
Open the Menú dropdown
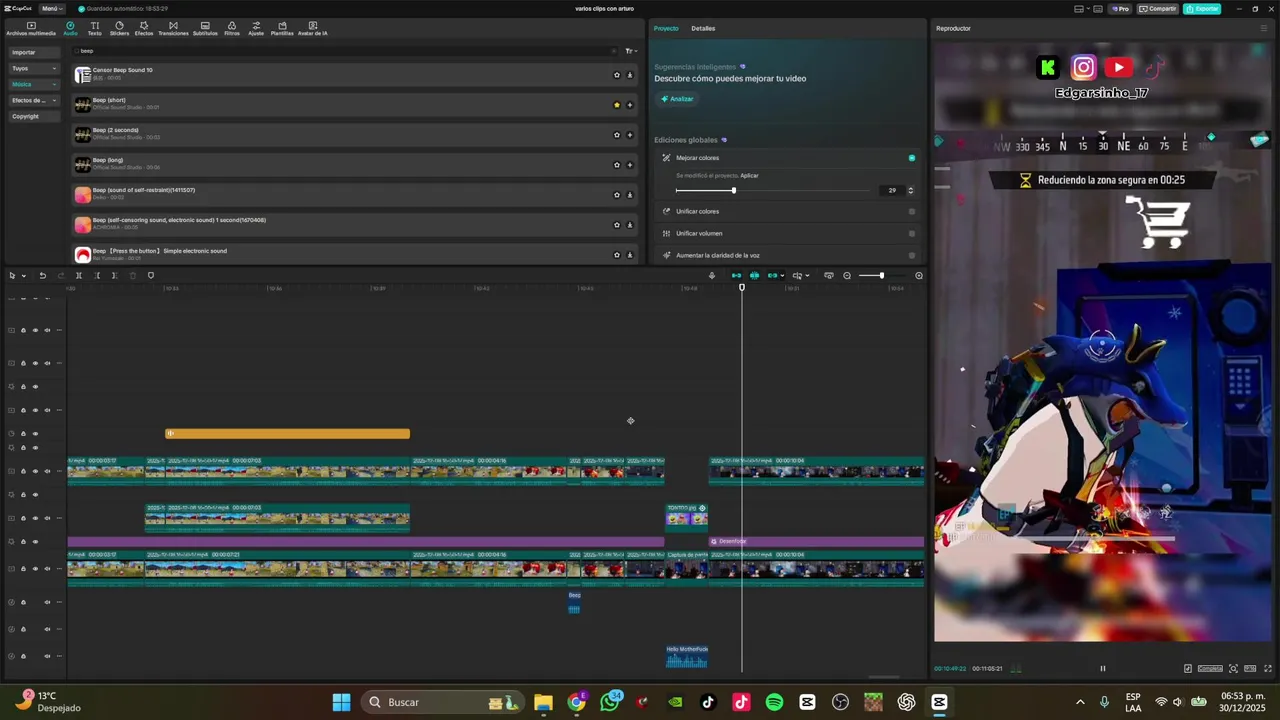coord(51,9)
